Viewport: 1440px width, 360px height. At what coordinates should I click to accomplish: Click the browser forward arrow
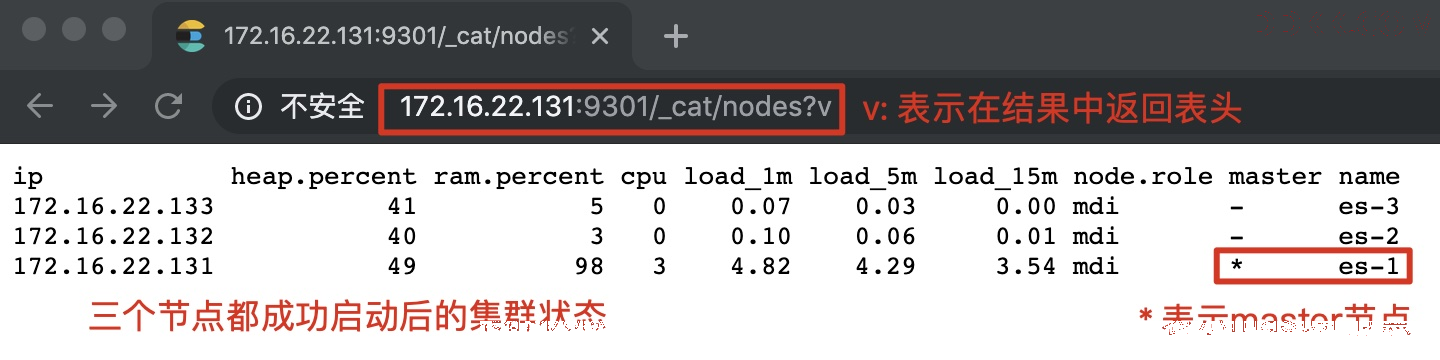(104, 106)
